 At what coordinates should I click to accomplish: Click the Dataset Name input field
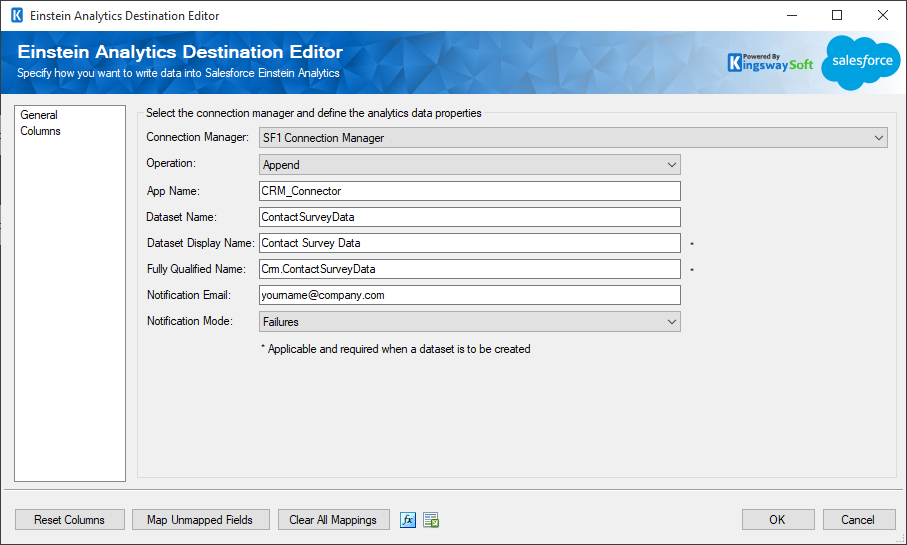click(x=470, y=217)
